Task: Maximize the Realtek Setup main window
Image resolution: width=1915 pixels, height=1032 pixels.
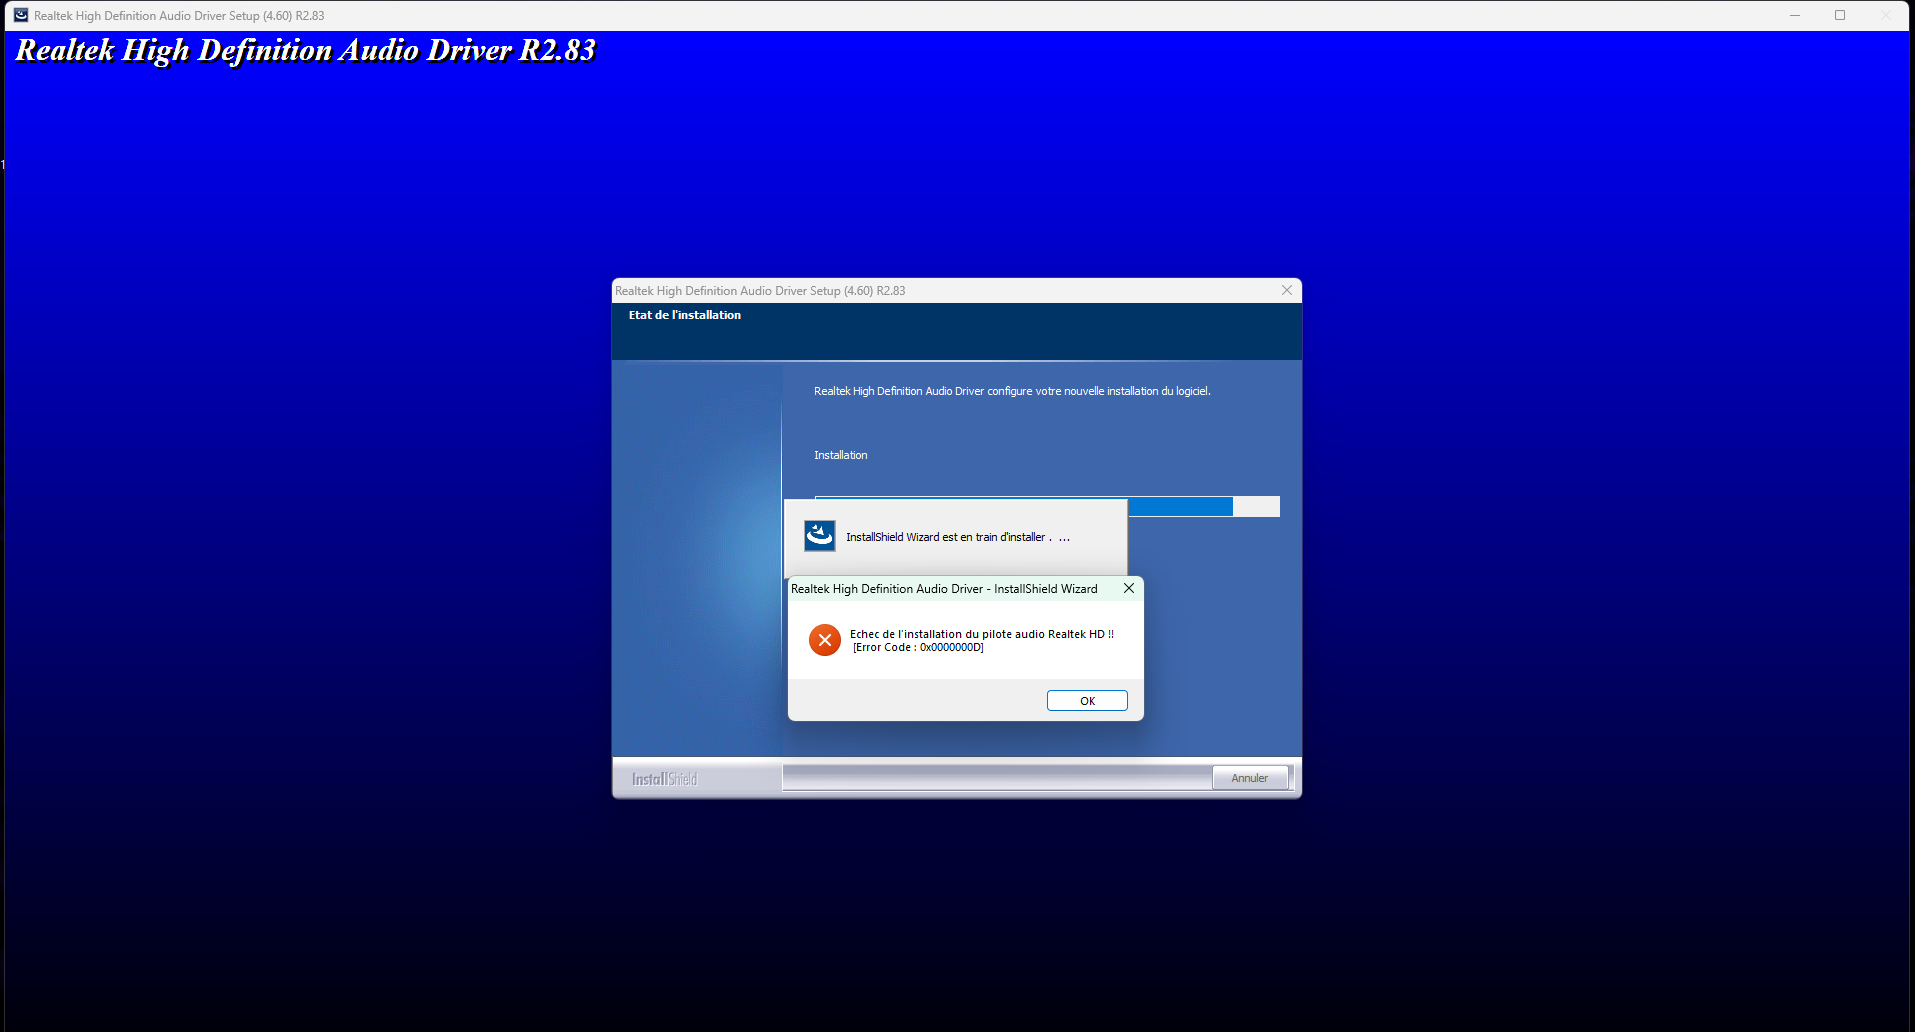Action: (1840, 15)
